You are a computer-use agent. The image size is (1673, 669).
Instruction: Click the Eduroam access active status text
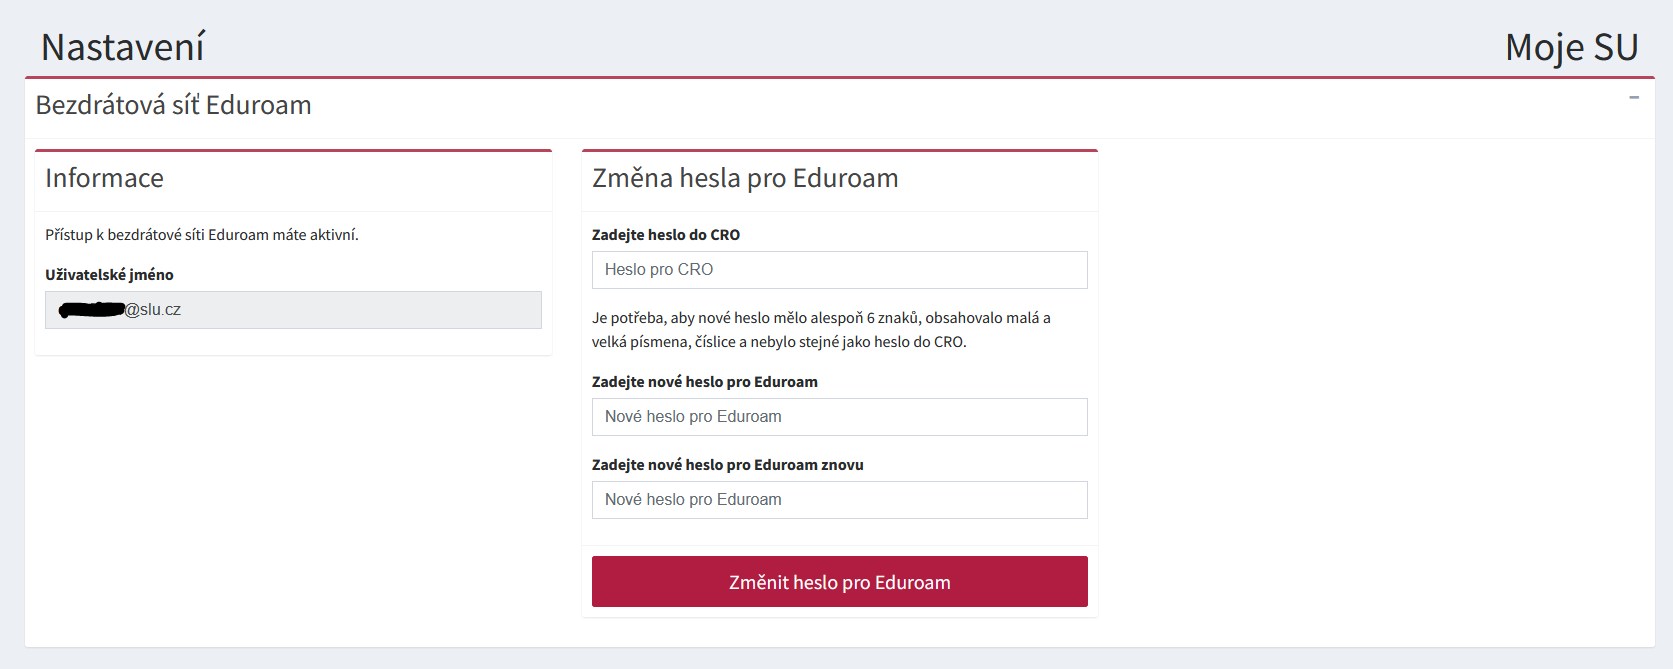pyautogui.click(x=202, y=235)
